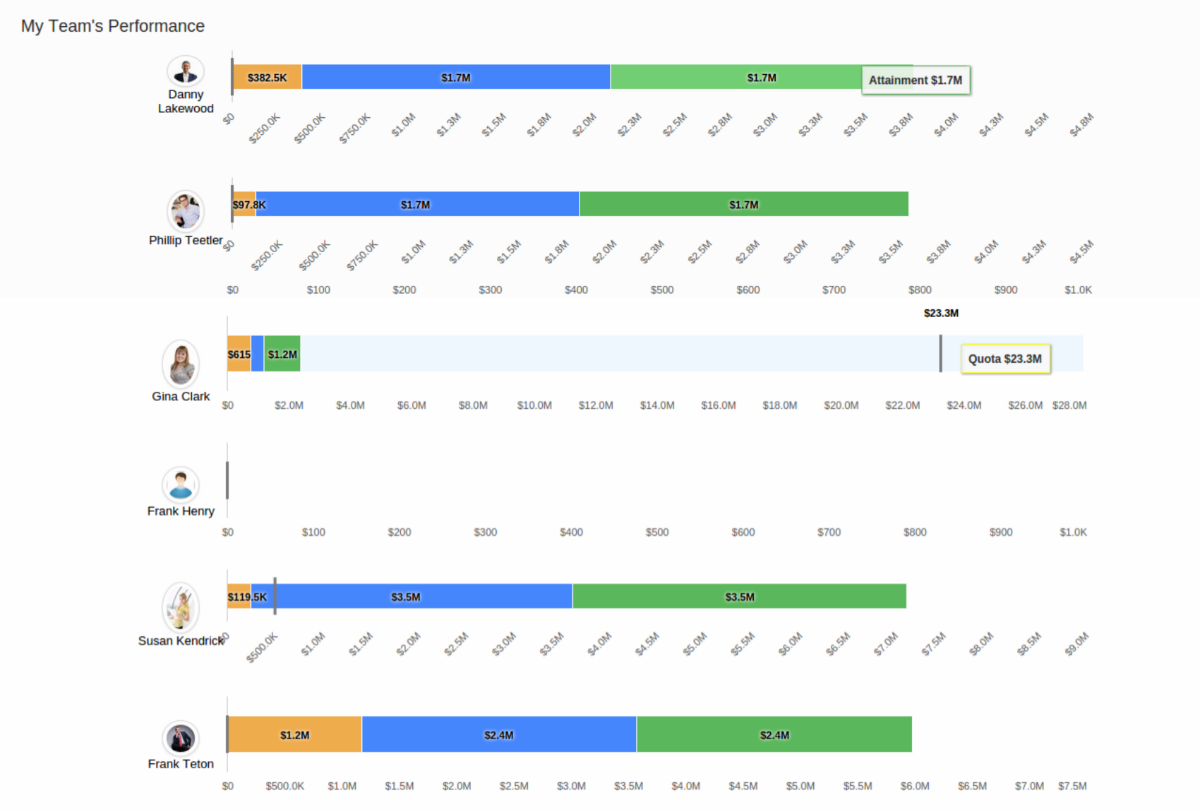Click Susan Kendrick's green $3.5M bar segment

(x=739, y=596)
